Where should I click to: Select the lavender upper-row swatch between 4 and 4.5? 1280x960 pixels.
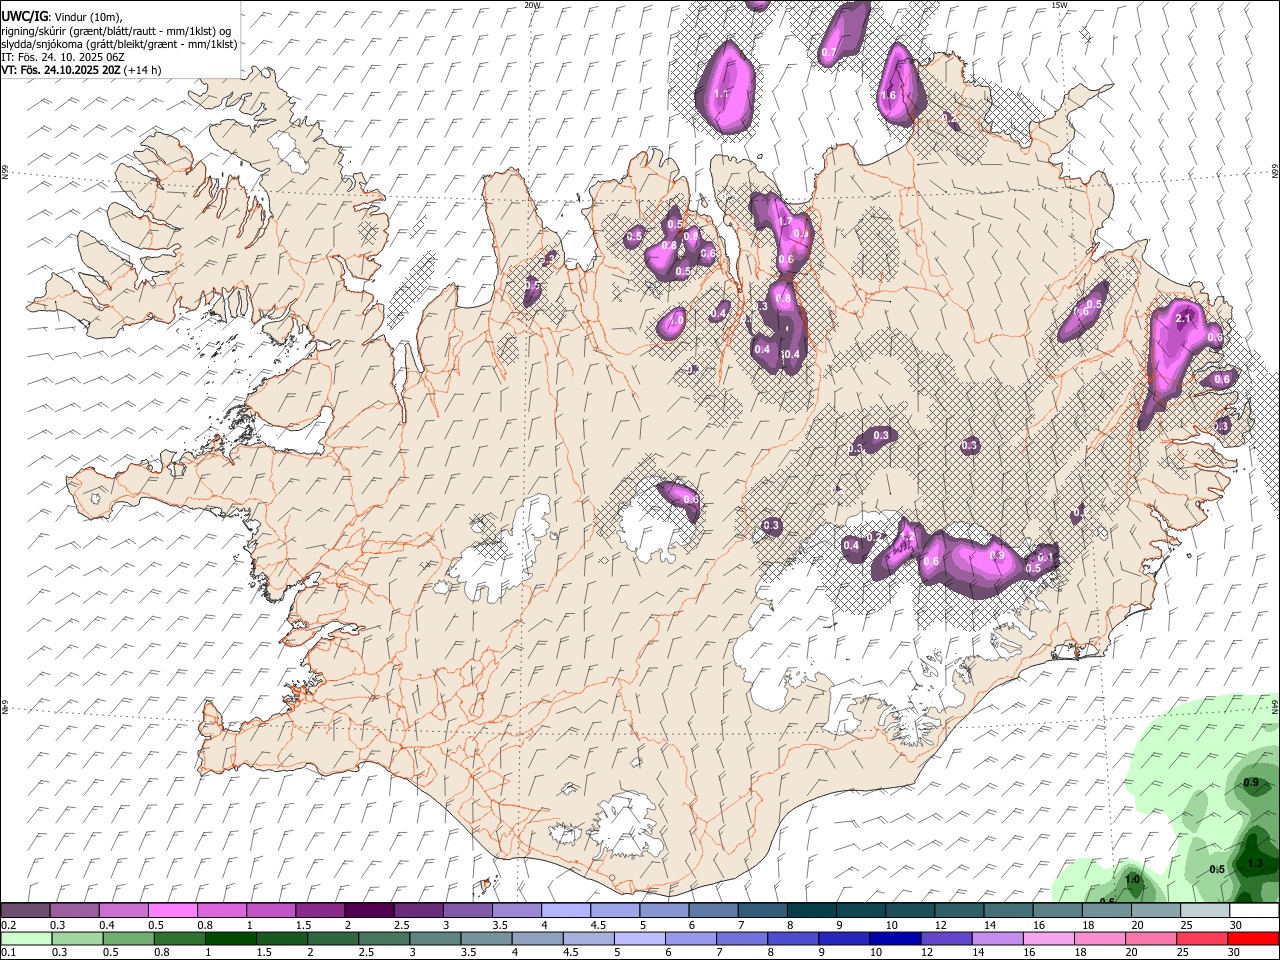coord(566,911)
